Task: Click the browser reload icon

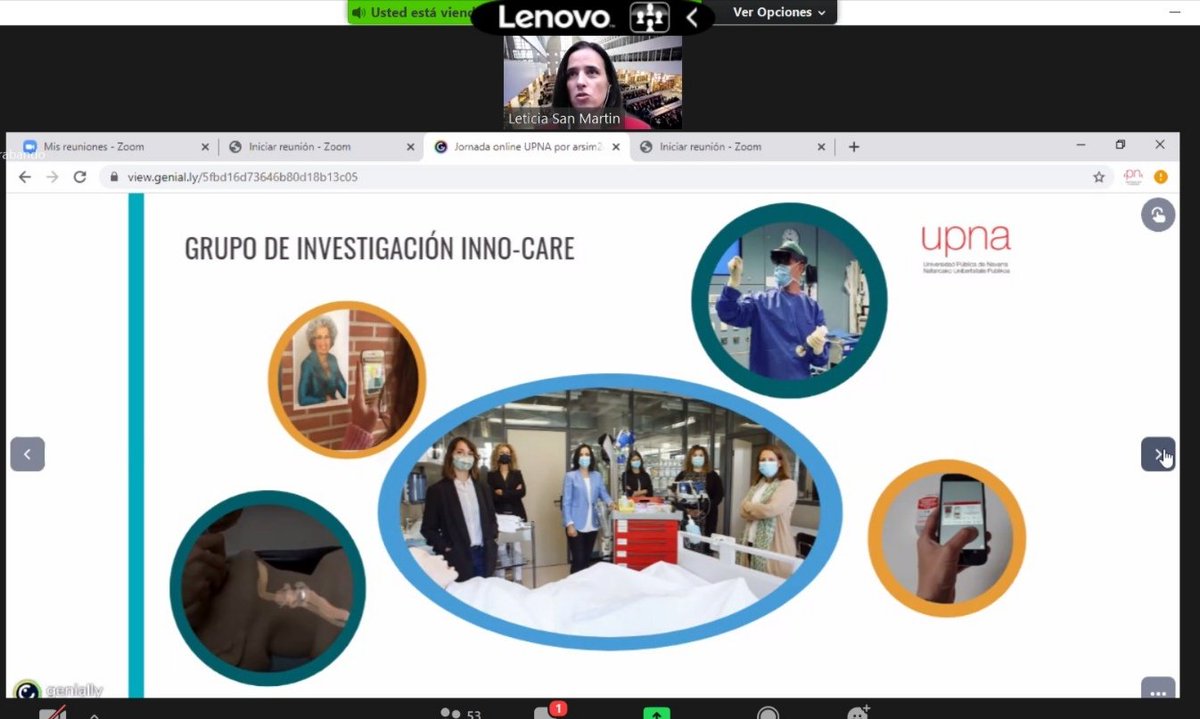Action: pyautogui.click(x=79, y=176)
